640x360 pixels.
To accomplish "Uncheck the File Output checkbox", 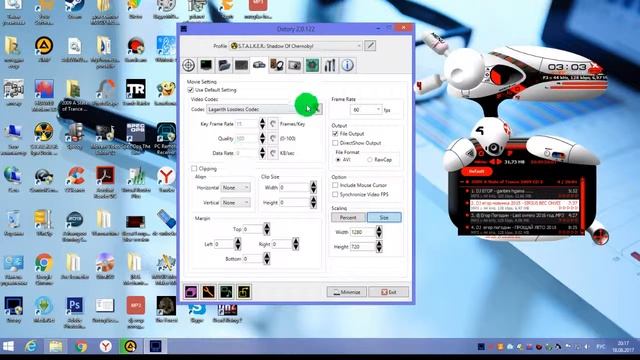I will point(335,133).
